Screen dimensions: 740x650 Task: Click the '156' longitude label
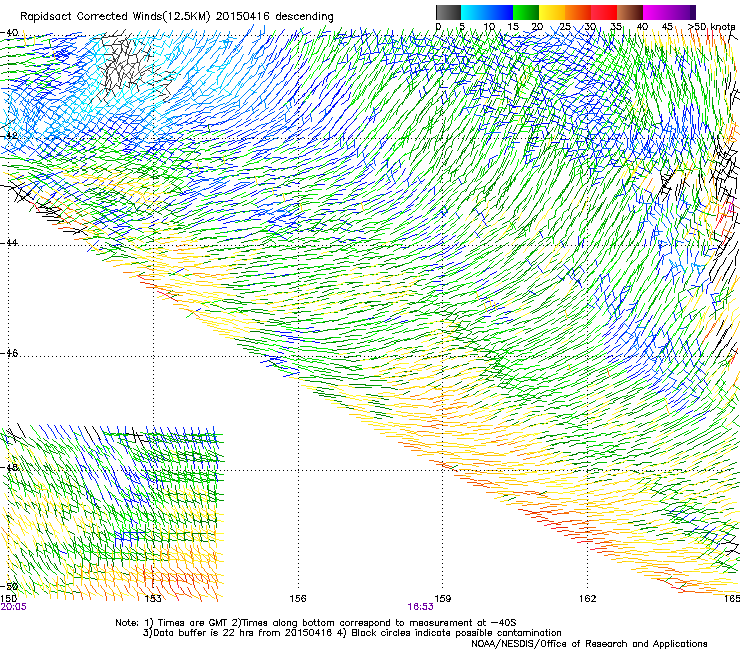pos(298,599)
